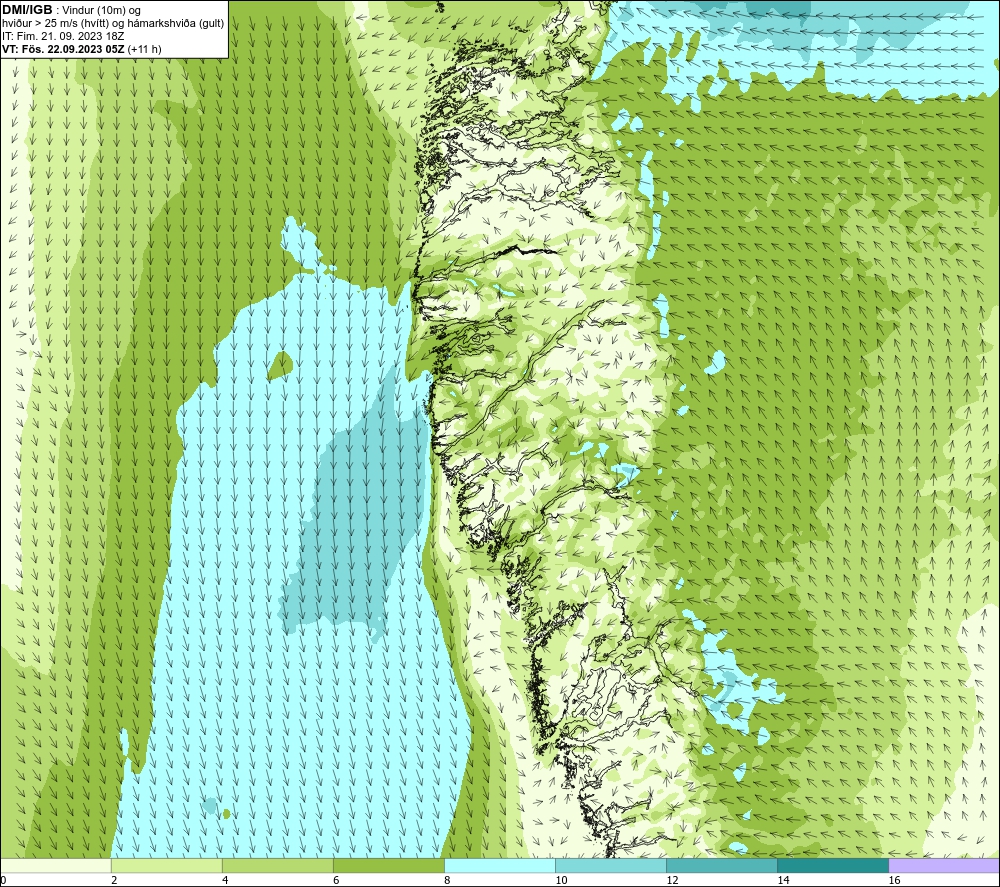
Task: Click legend scale label 6
Action: point(336,880)
